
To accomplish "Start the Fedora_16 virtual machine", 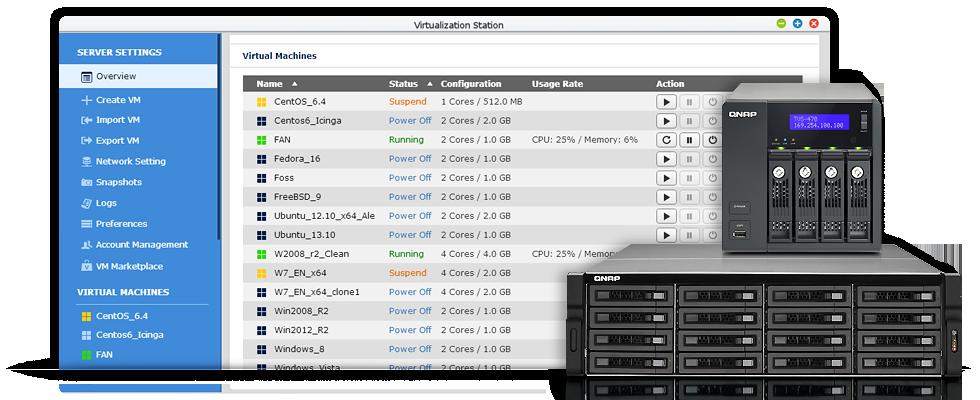I will coord(666,159).
